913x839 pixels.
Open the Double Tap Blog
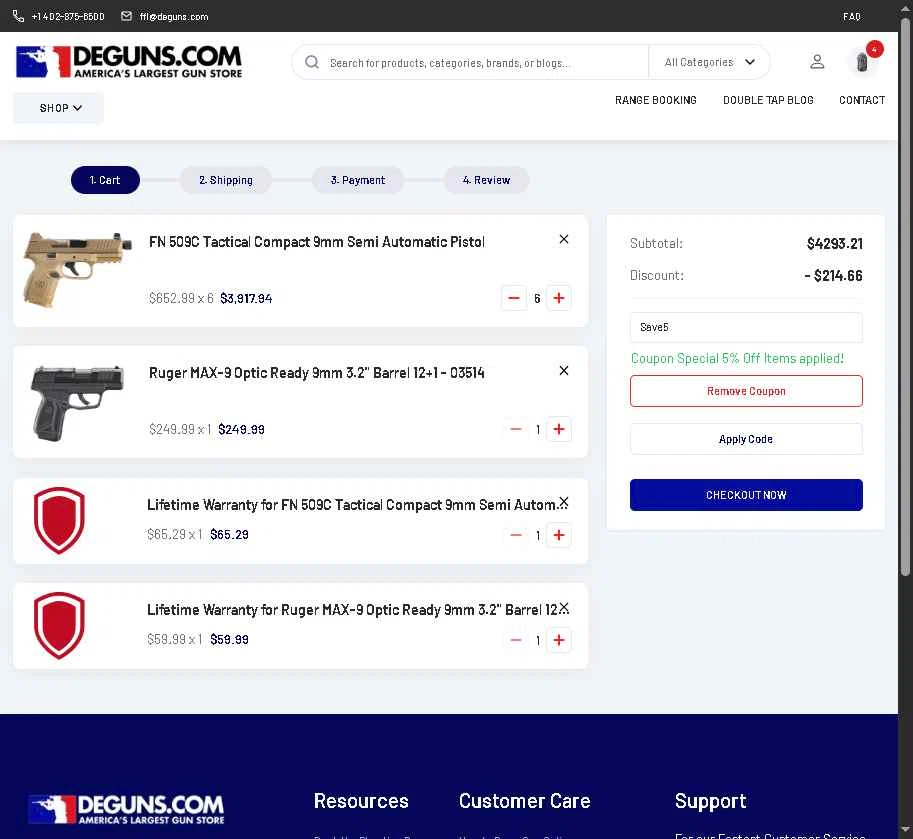tap(768, 100)
